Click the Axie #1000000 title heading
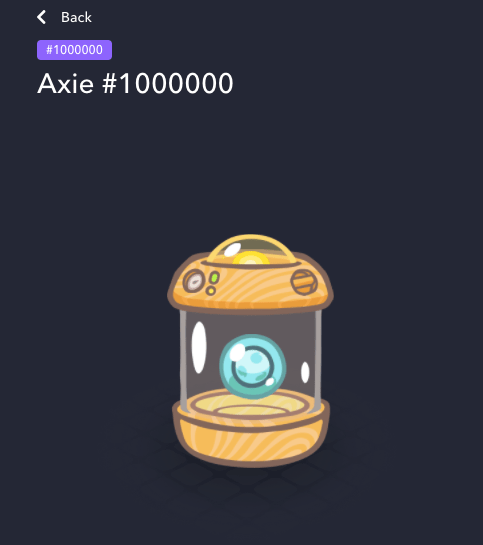Image resolution: width=483 pixels, height=545 pixels. (x=135, y=83)
